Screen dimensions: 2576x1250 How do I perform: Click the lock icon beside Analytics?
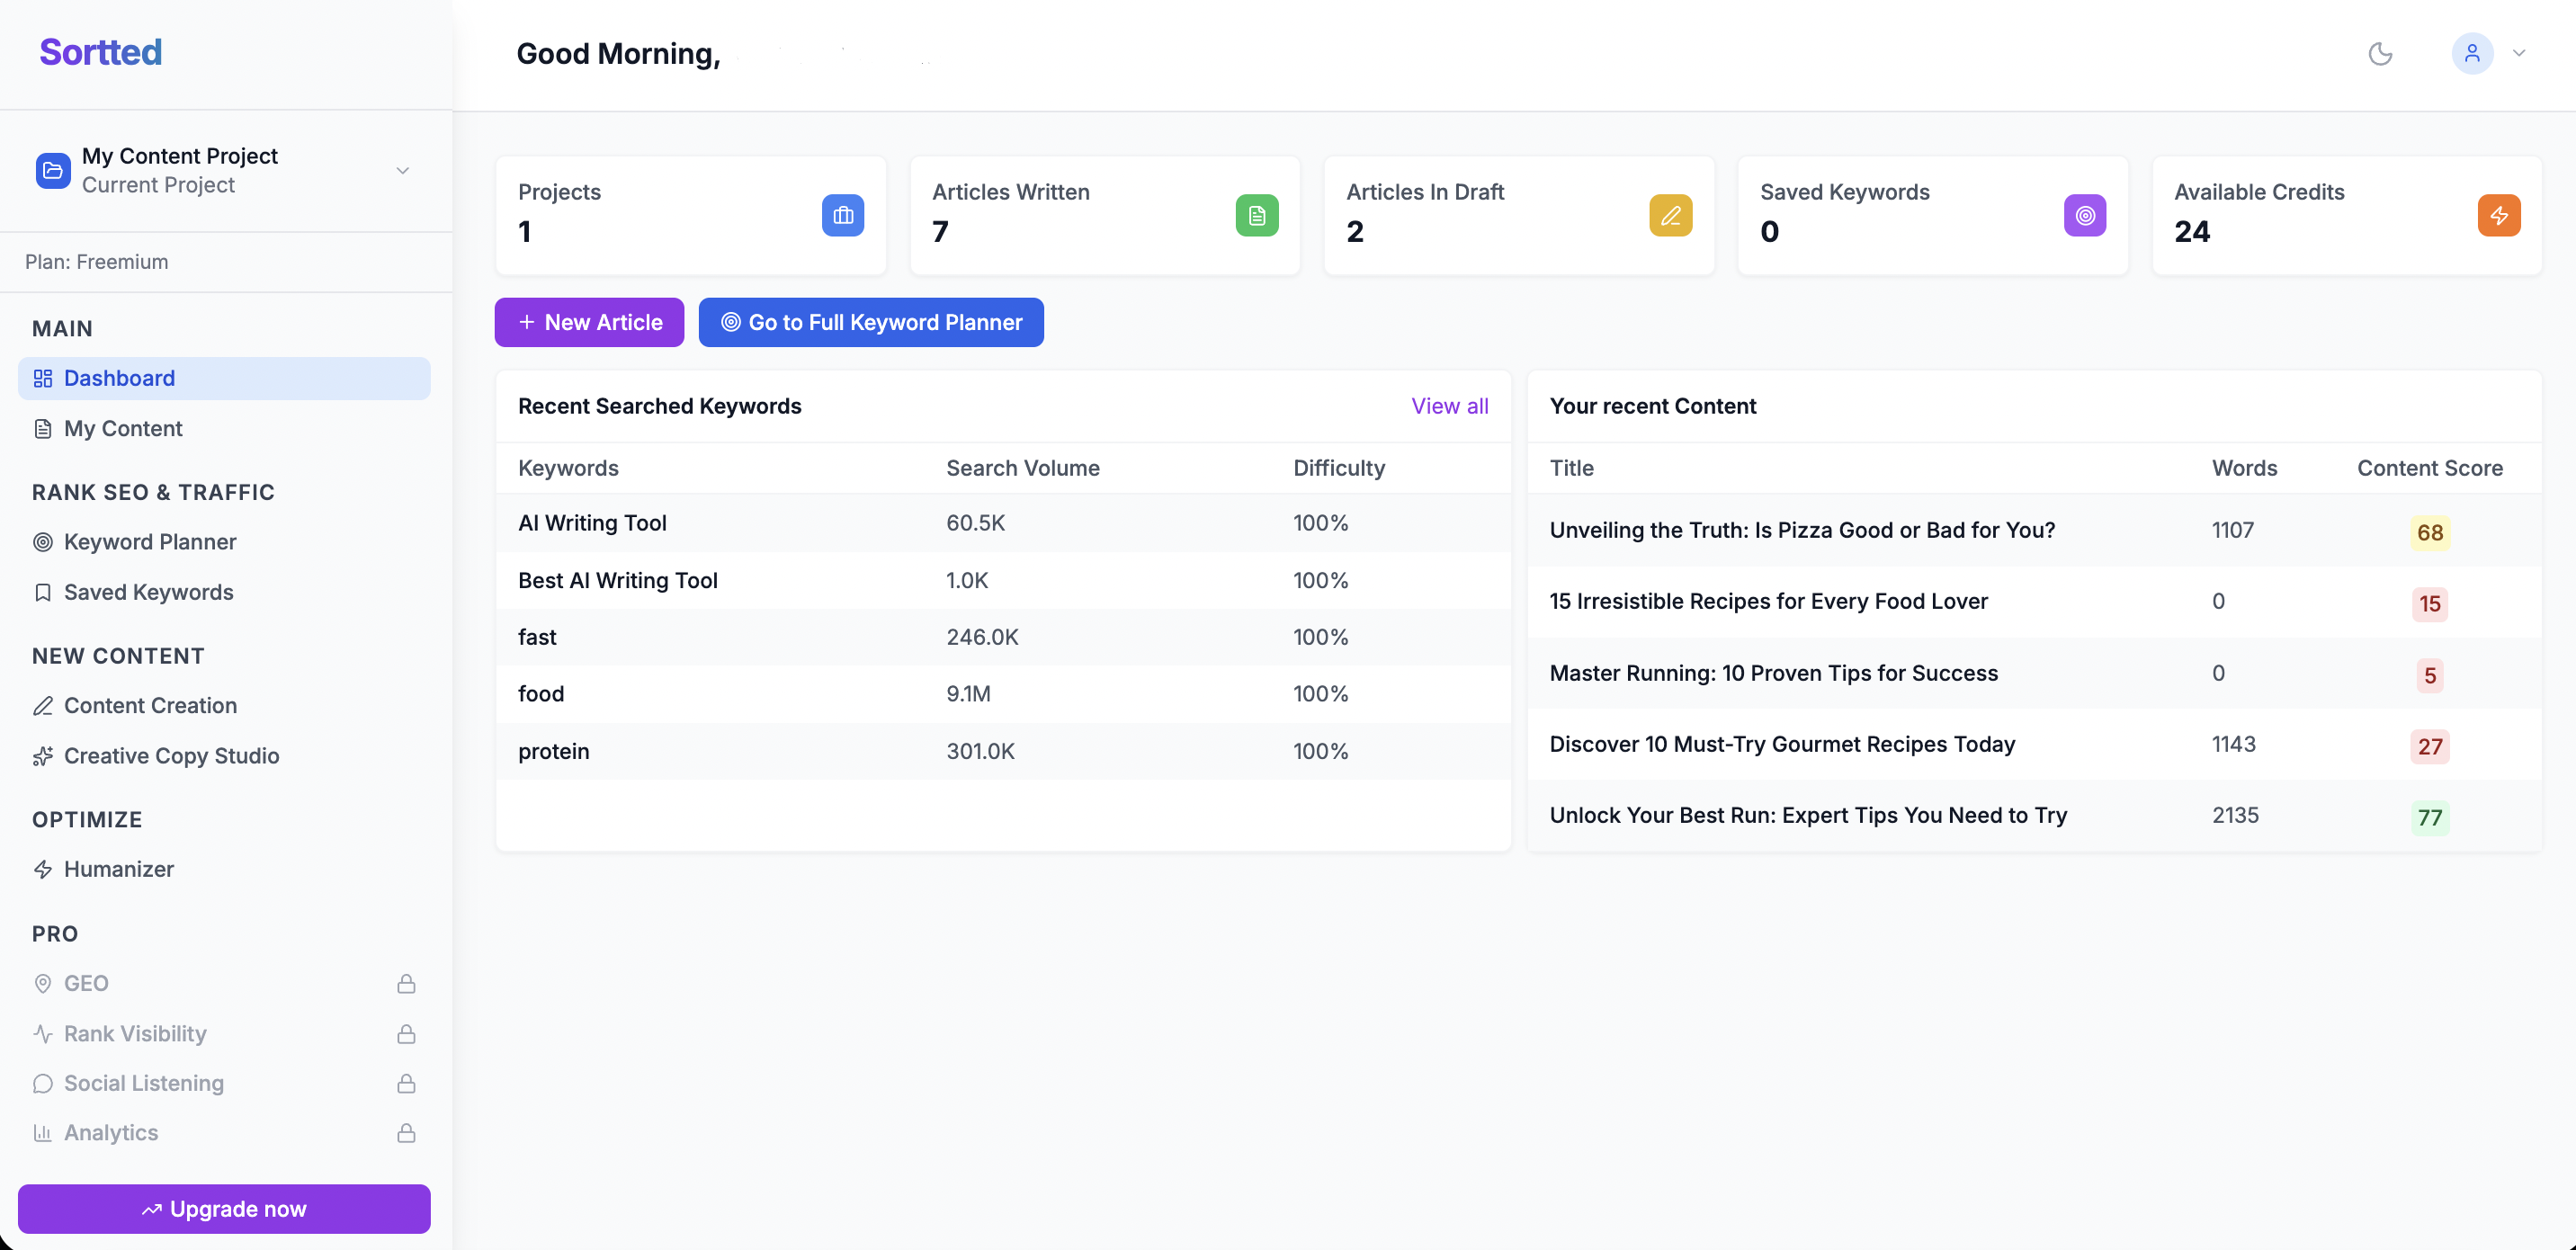point(406,1133)
